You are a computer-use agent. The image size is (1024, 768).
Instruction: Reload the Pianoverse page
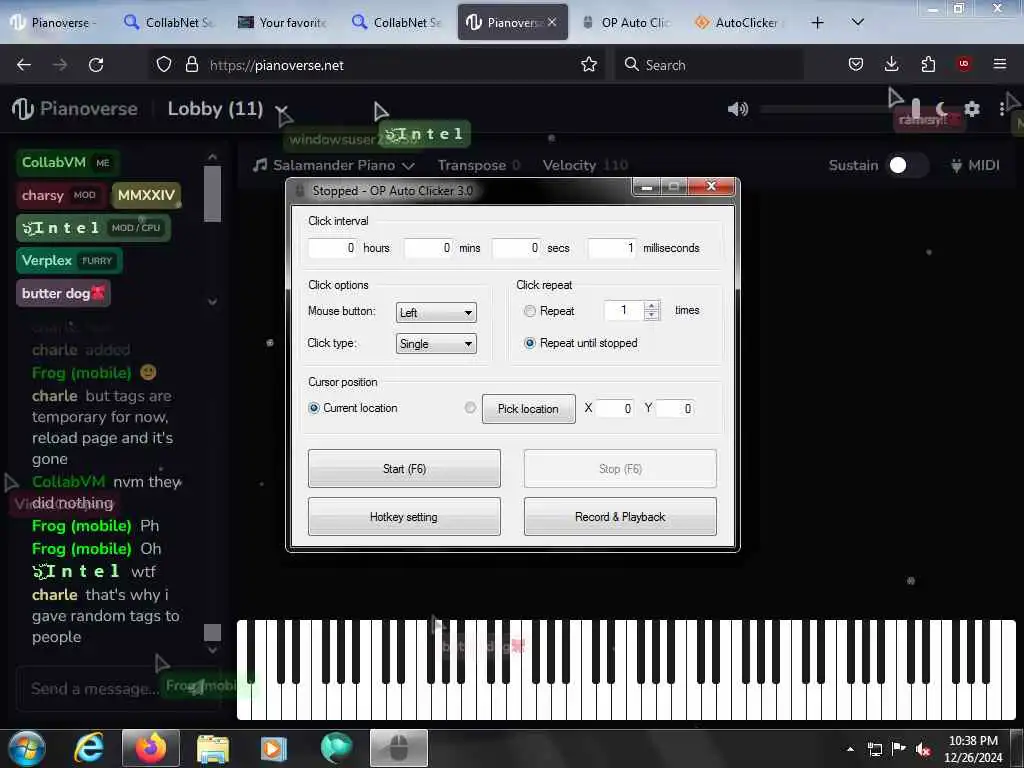coord(96,65)
